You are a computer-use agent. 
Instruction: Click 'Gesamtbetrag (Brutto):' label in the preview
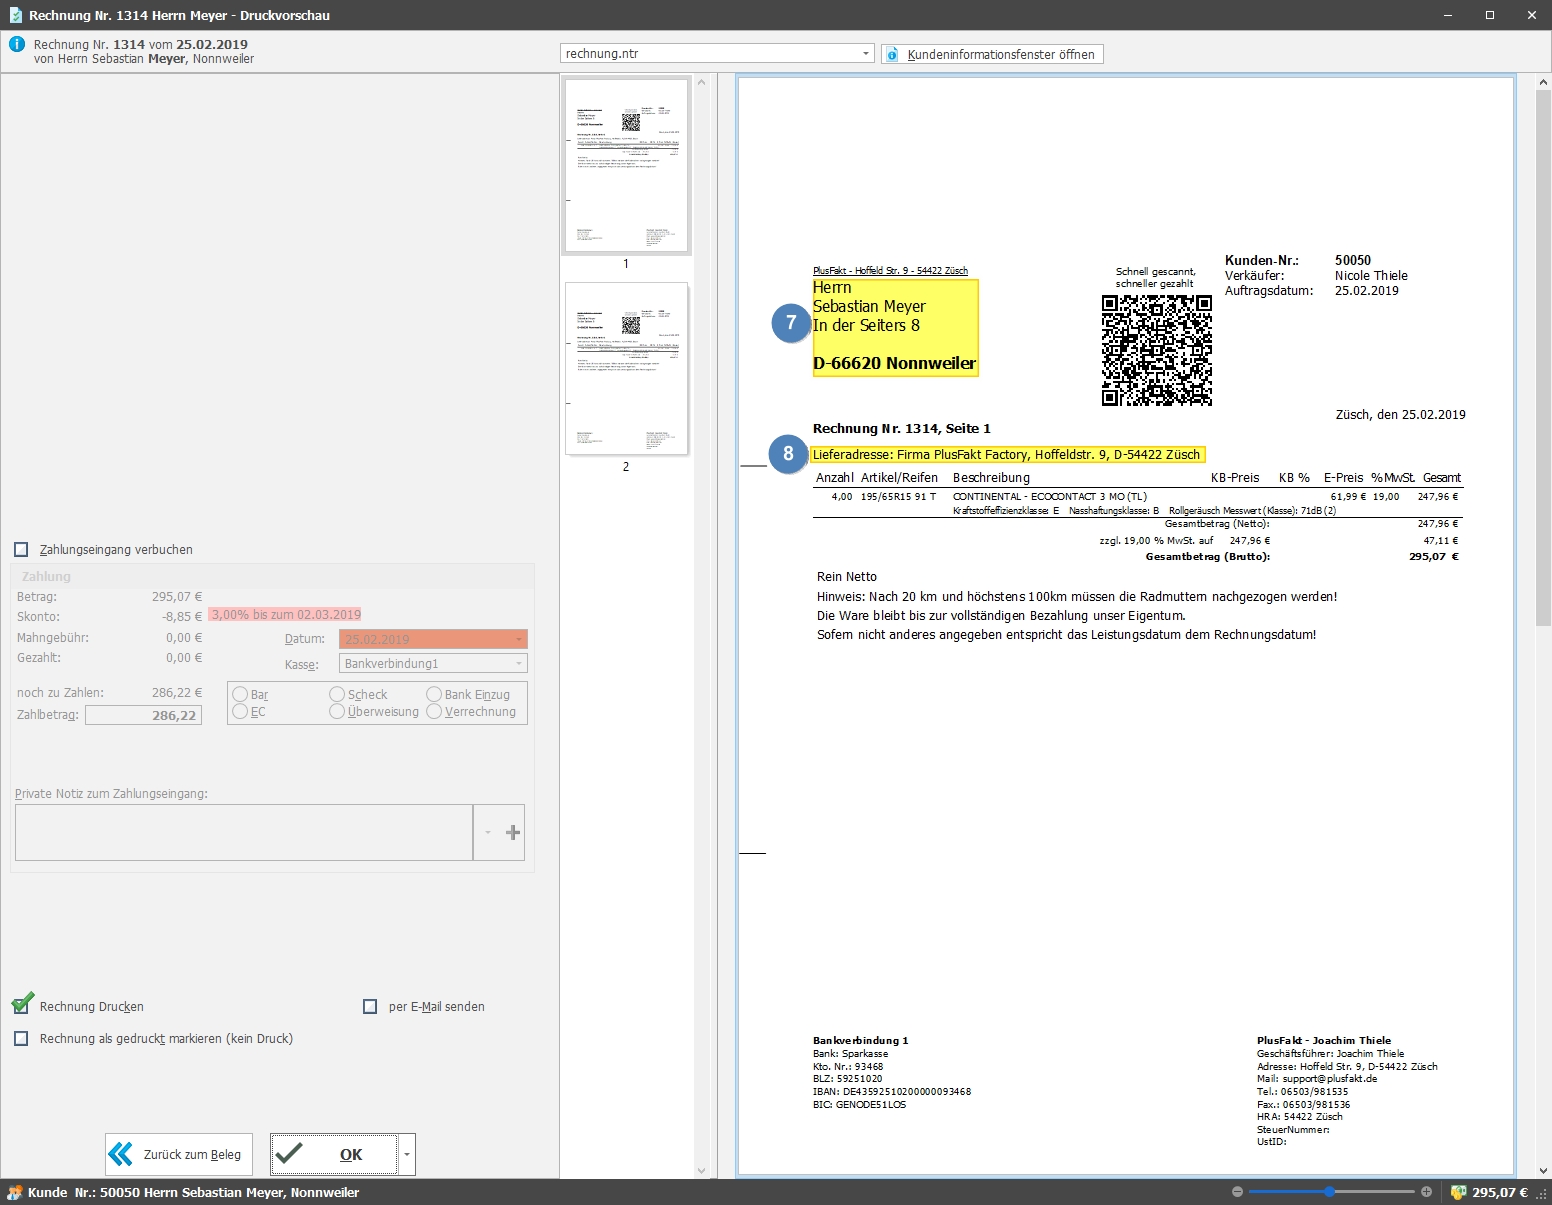click(x=1208, y=556)
